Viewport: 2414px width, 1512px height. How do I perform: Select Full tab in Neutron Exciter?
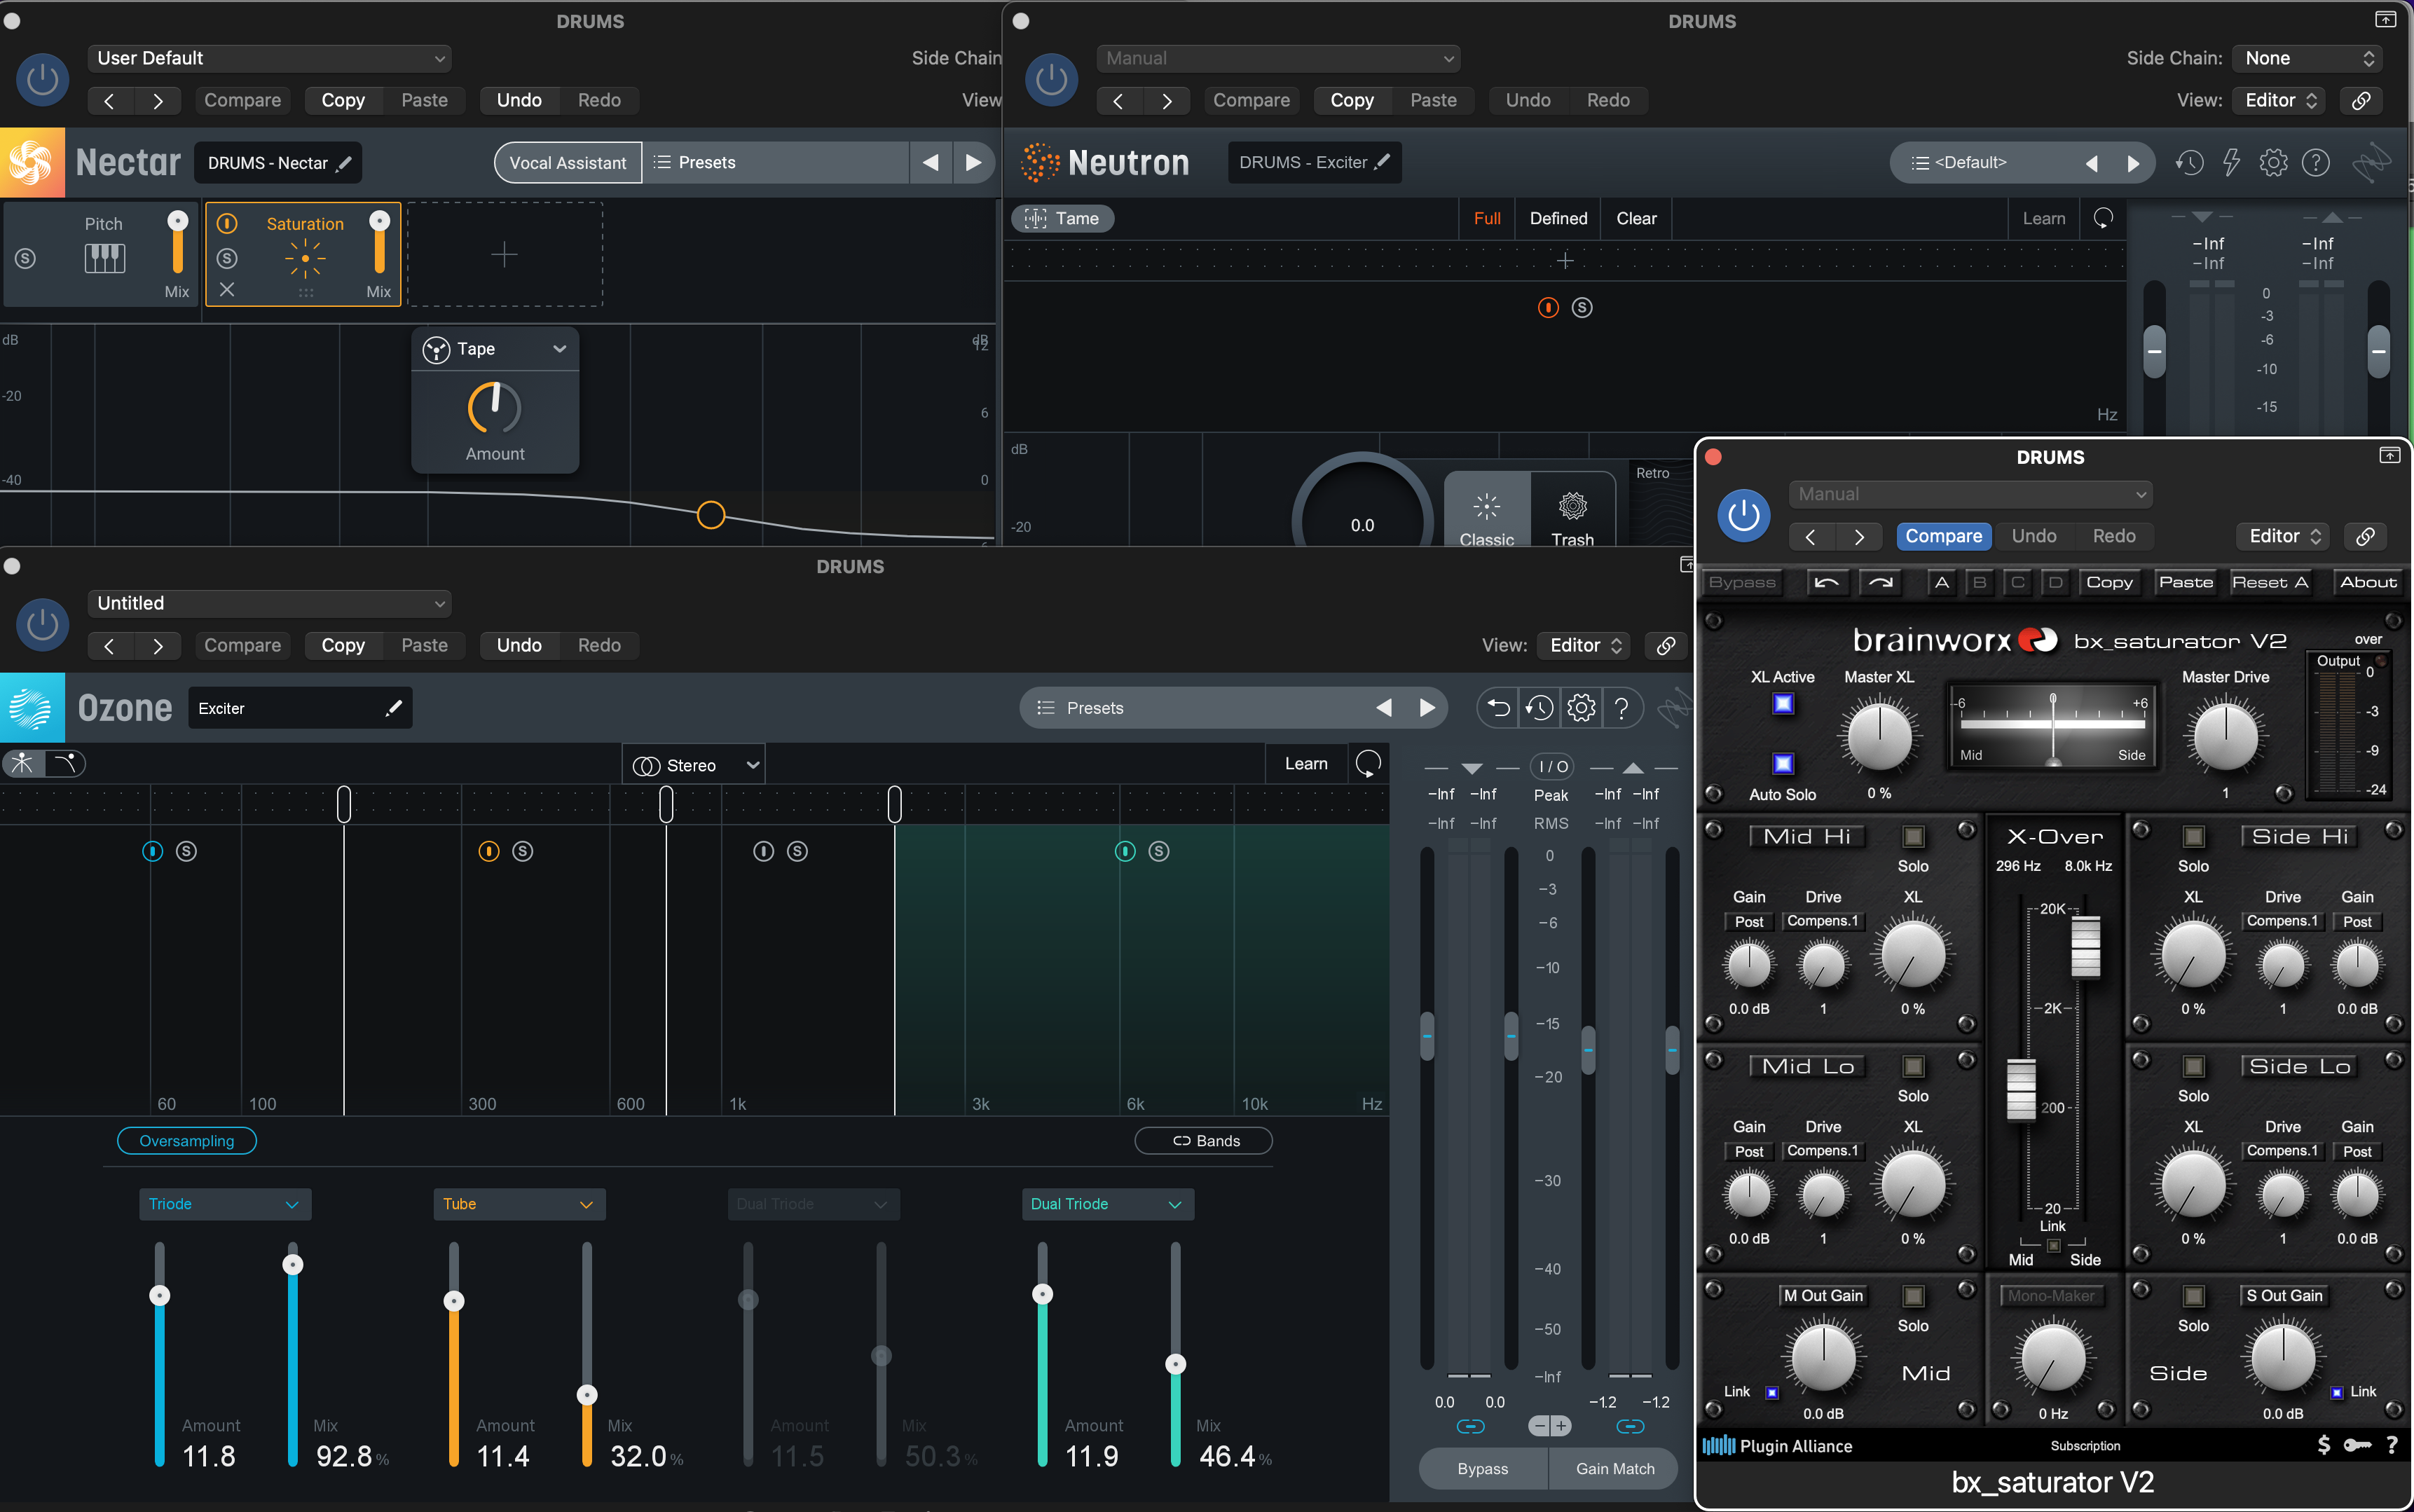tap(1487, 218)
